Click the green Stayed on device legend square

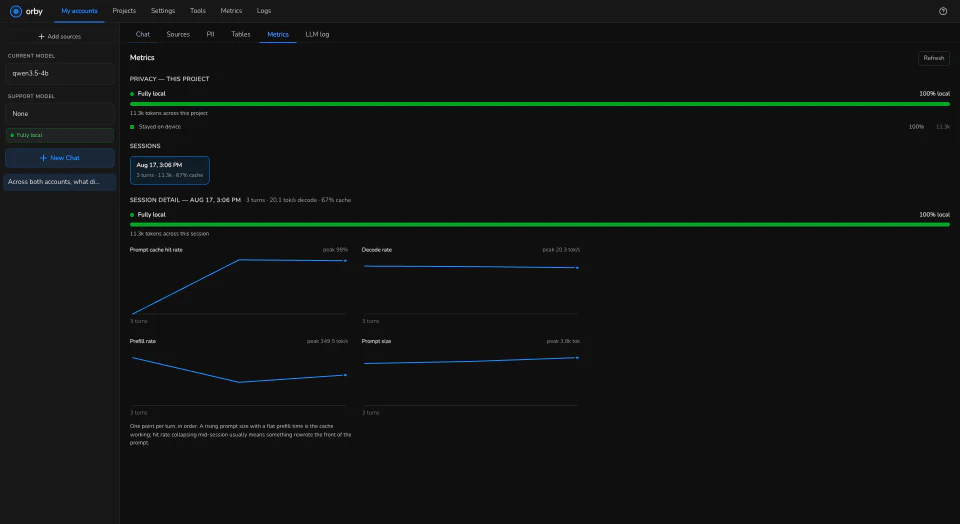click(x=132, y=127)
